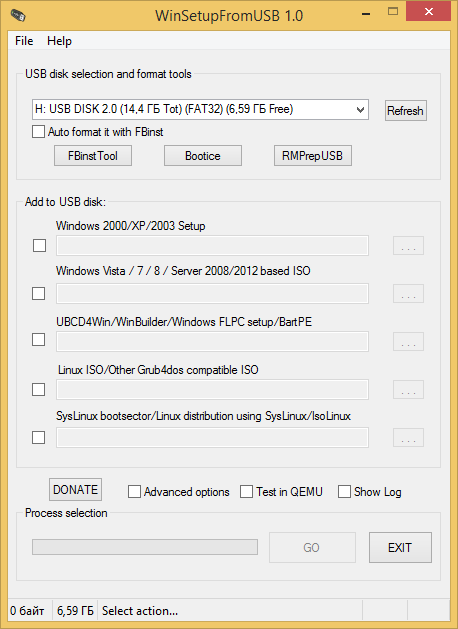
Task: Open the Bootice tool
Action: point(203,156)
